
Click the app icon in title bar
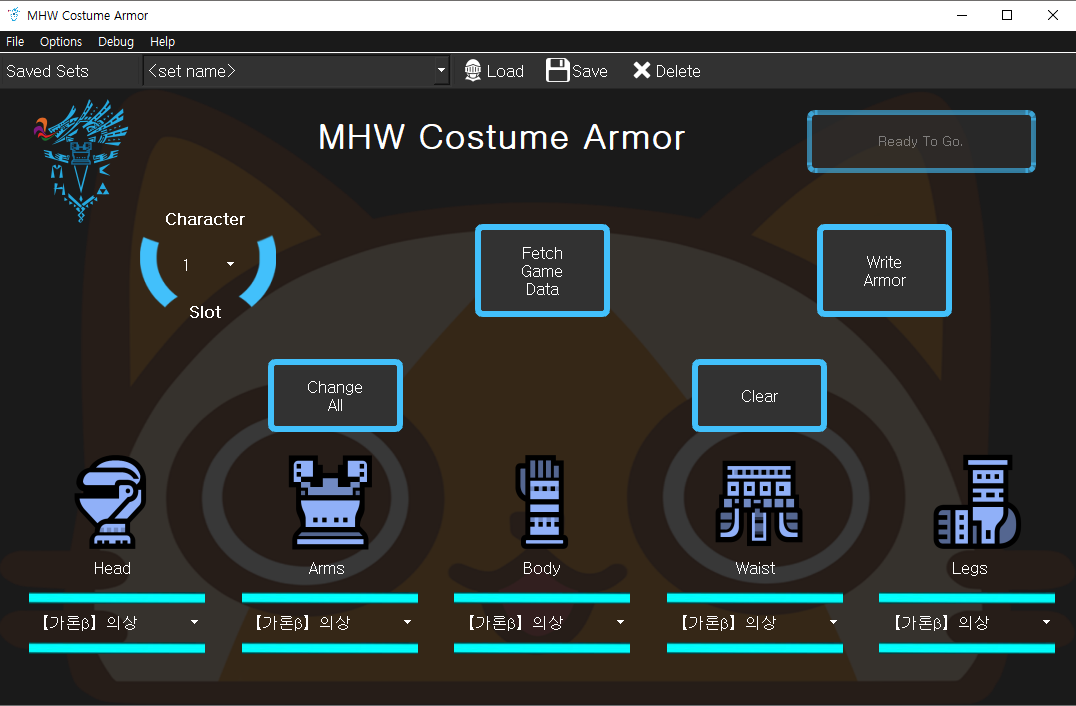[x=14, y=15]
